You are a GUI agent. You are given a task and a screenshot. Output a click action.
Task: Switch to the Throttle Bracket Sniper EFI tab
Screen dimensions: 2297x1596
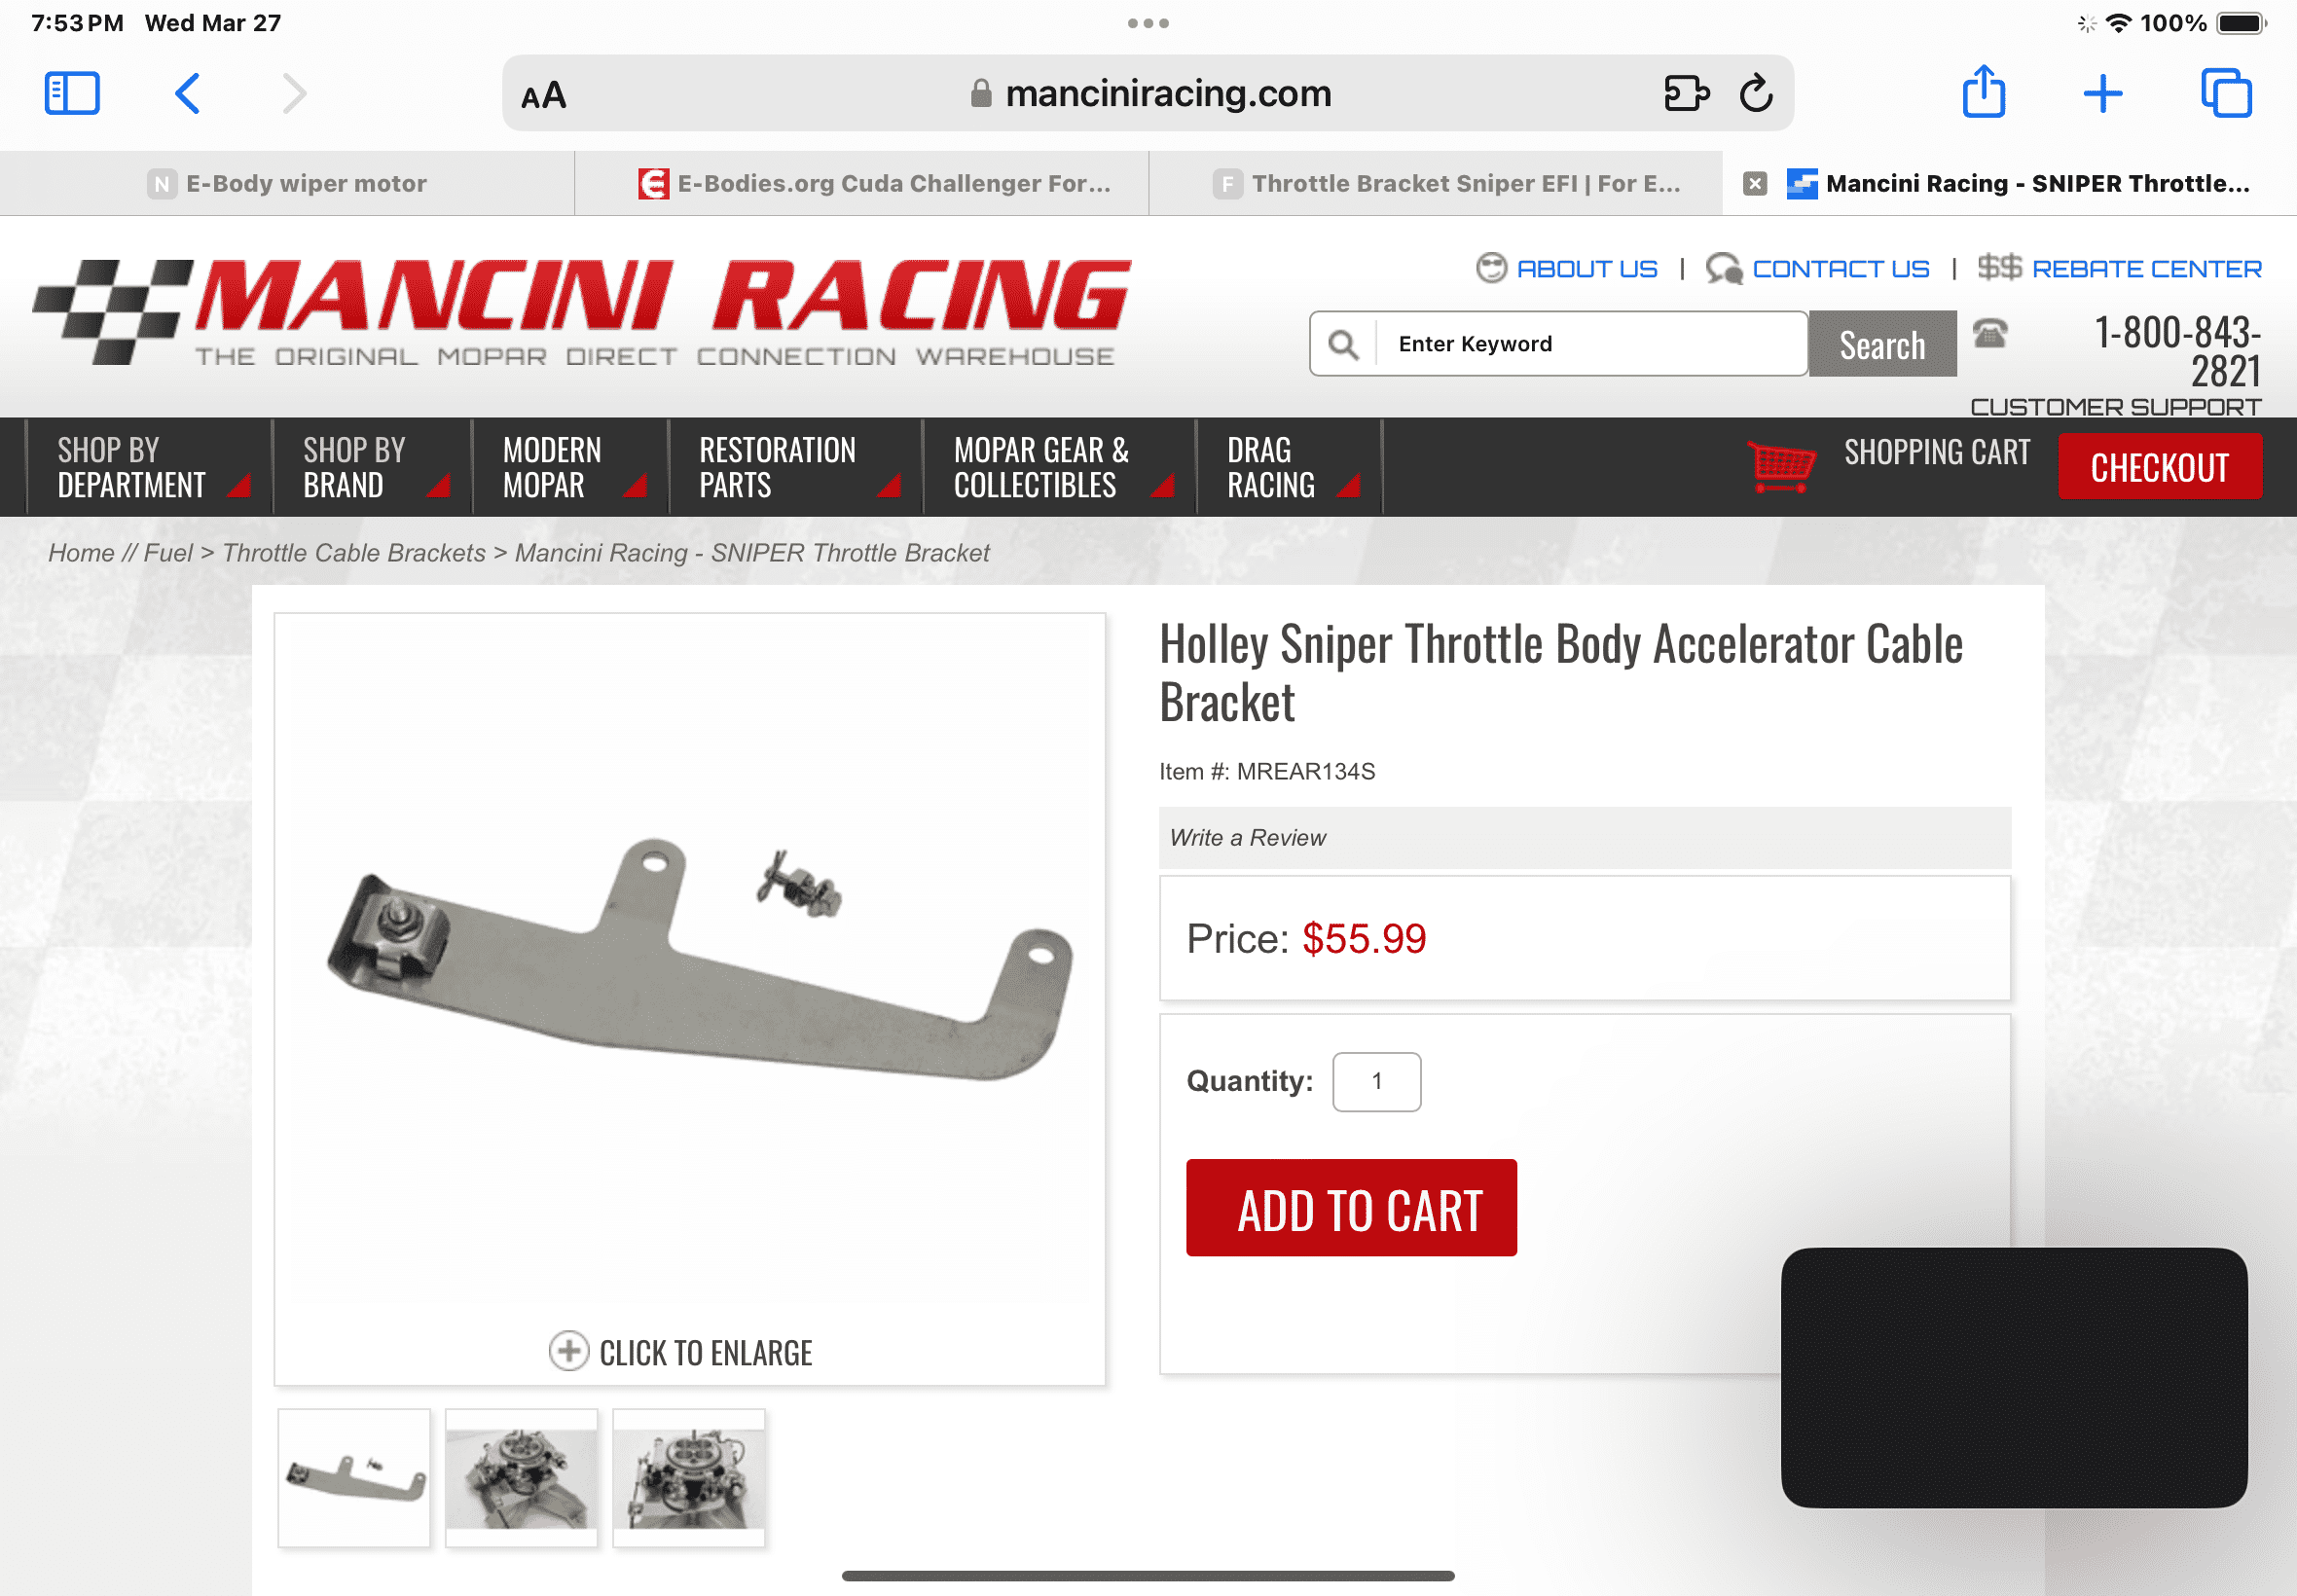click(x=1436, y=184)
